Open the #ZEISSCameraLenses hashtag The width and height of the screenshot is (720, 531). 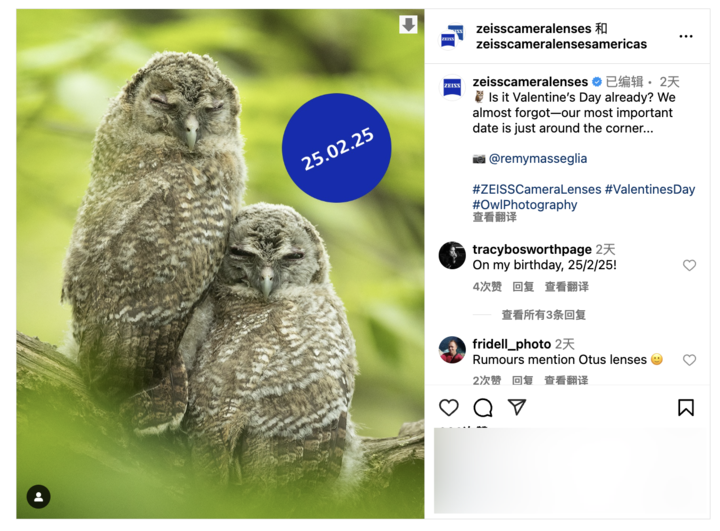(537, 189)
